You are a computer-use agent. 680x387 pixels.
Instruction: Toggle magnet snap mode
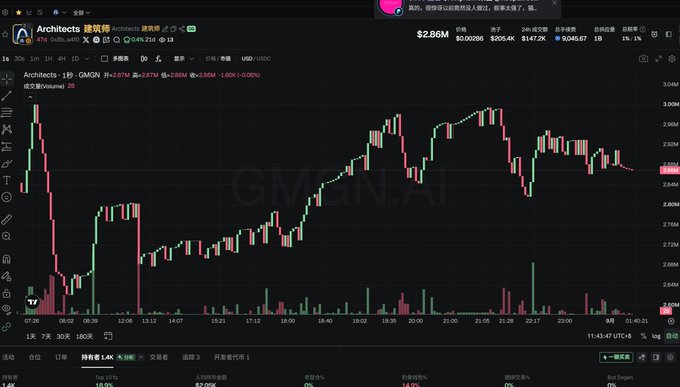tap(7, 259)
